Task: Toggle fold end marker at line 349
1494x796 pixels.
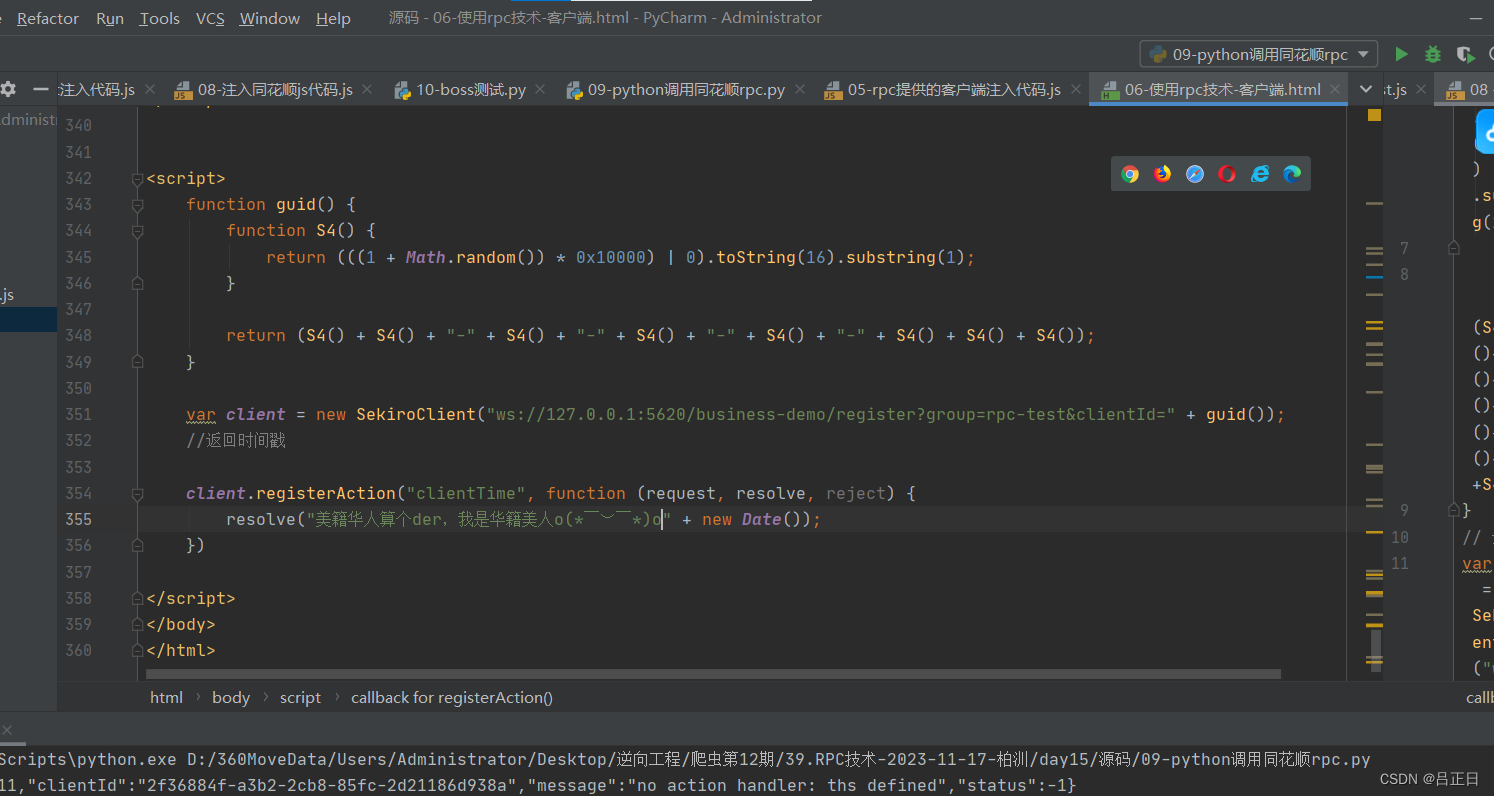Action: (137, 362)
